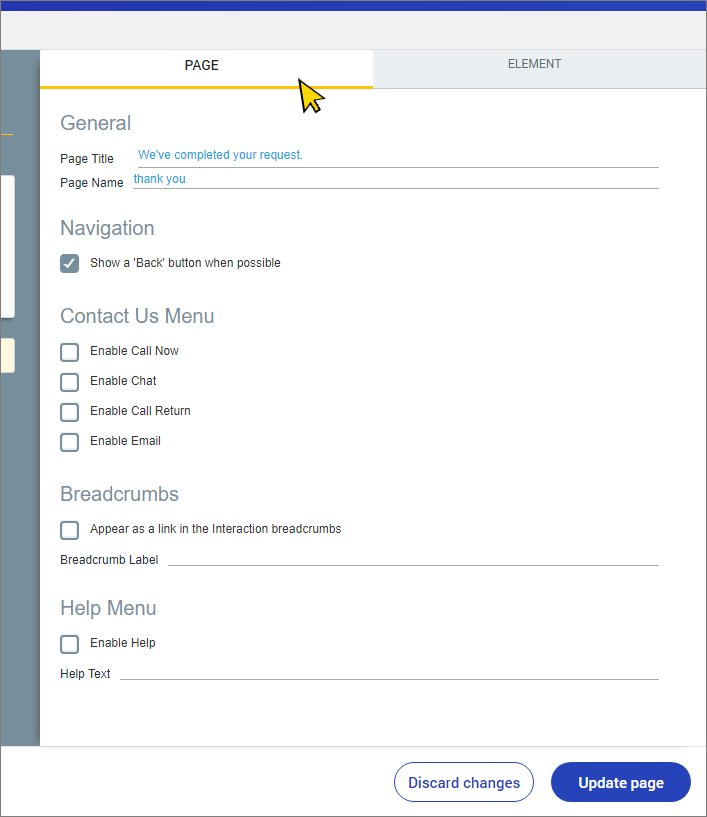Click the Help Menu section heading
Viewport: 707px width, 817px height.
[x=108, y=608]
